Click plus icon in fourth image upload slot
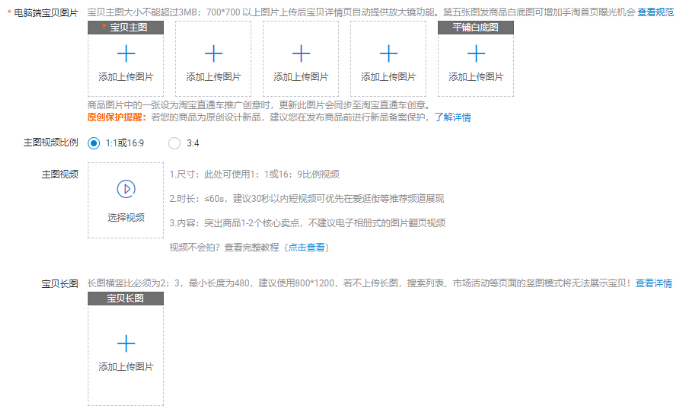Image resolution: width=689 pixels, height=413 pixels. pos(388,54)
